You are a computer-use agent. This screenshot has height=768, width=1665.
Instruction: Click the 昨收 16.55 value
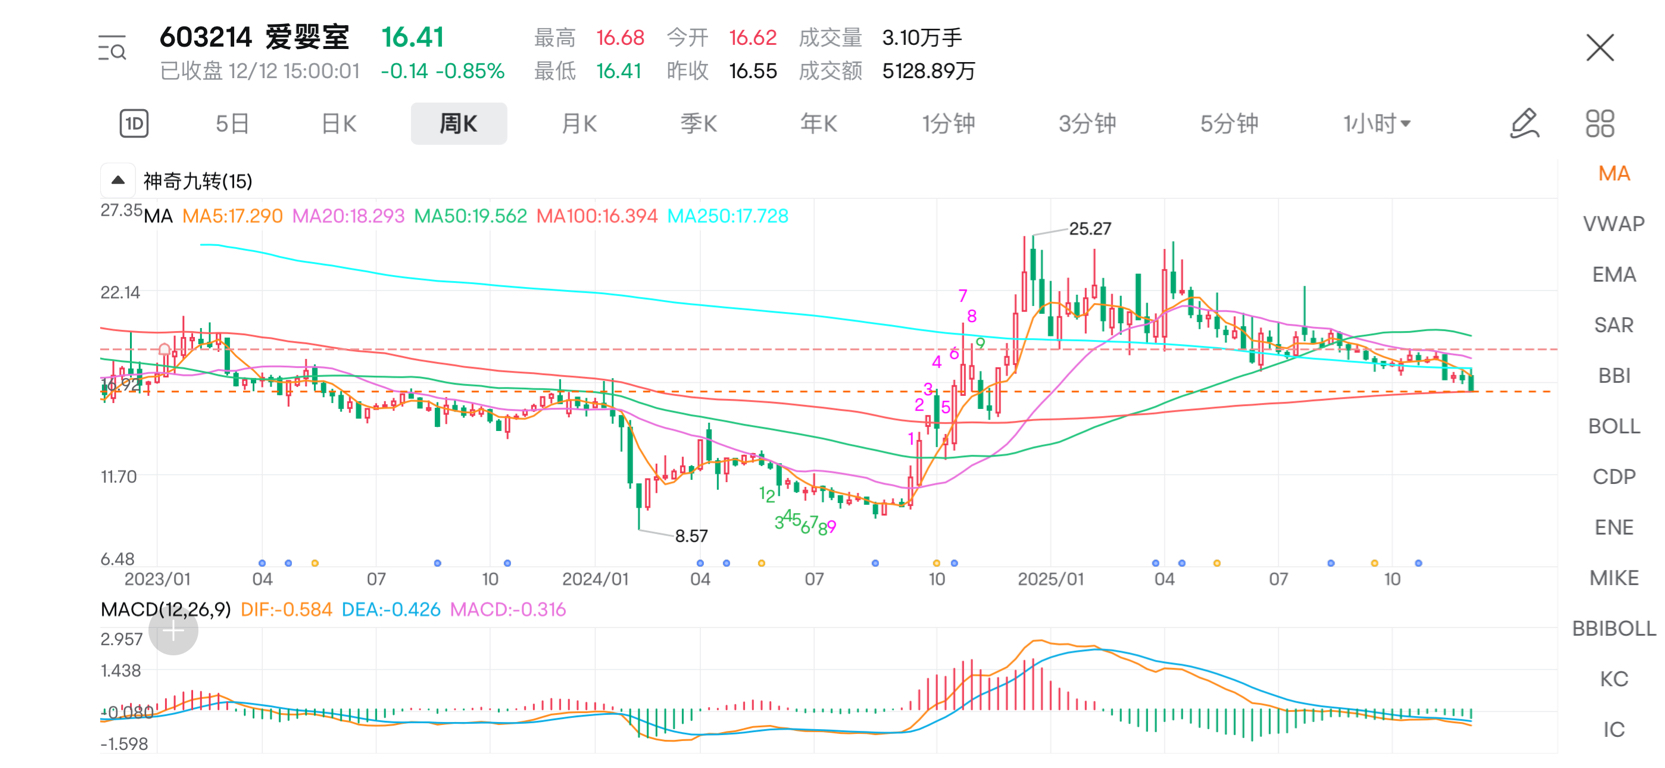coord(752,71)
